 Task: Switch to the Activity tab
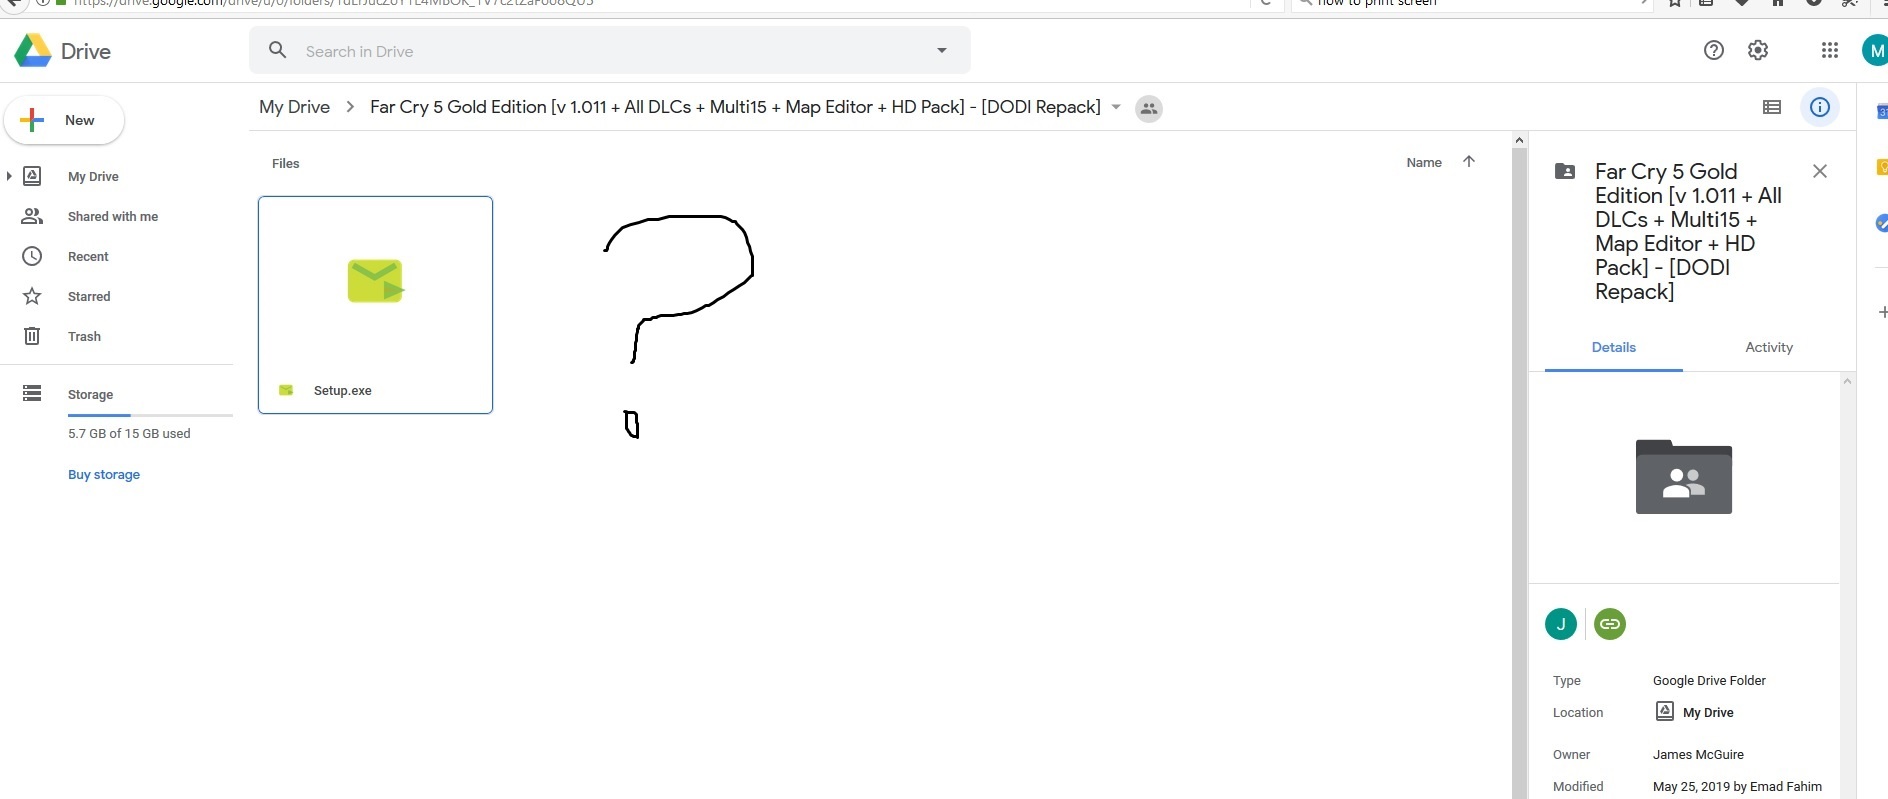(1768, 347)
